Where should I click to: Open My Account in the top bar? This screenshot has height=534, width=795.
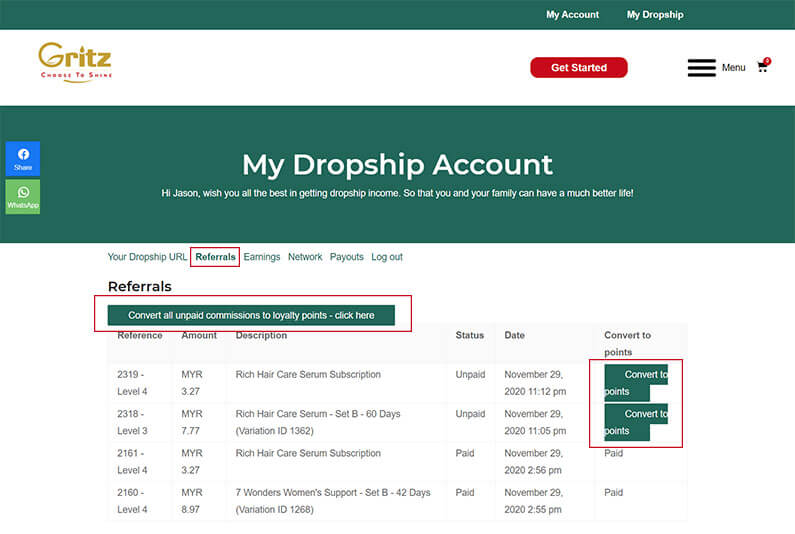(572, 15)
